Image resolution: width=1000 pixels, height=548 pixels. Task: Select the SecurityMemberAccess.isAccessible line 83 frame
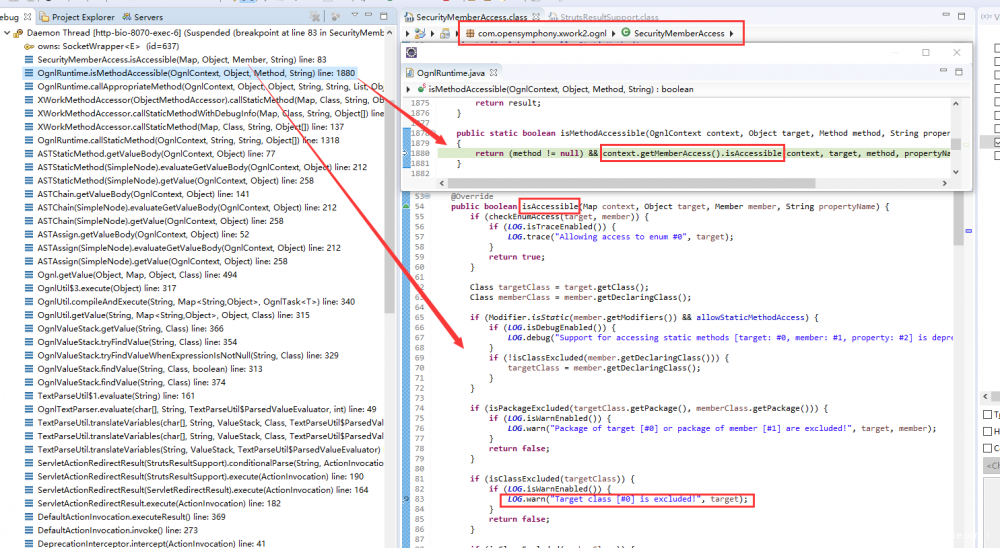182,59
